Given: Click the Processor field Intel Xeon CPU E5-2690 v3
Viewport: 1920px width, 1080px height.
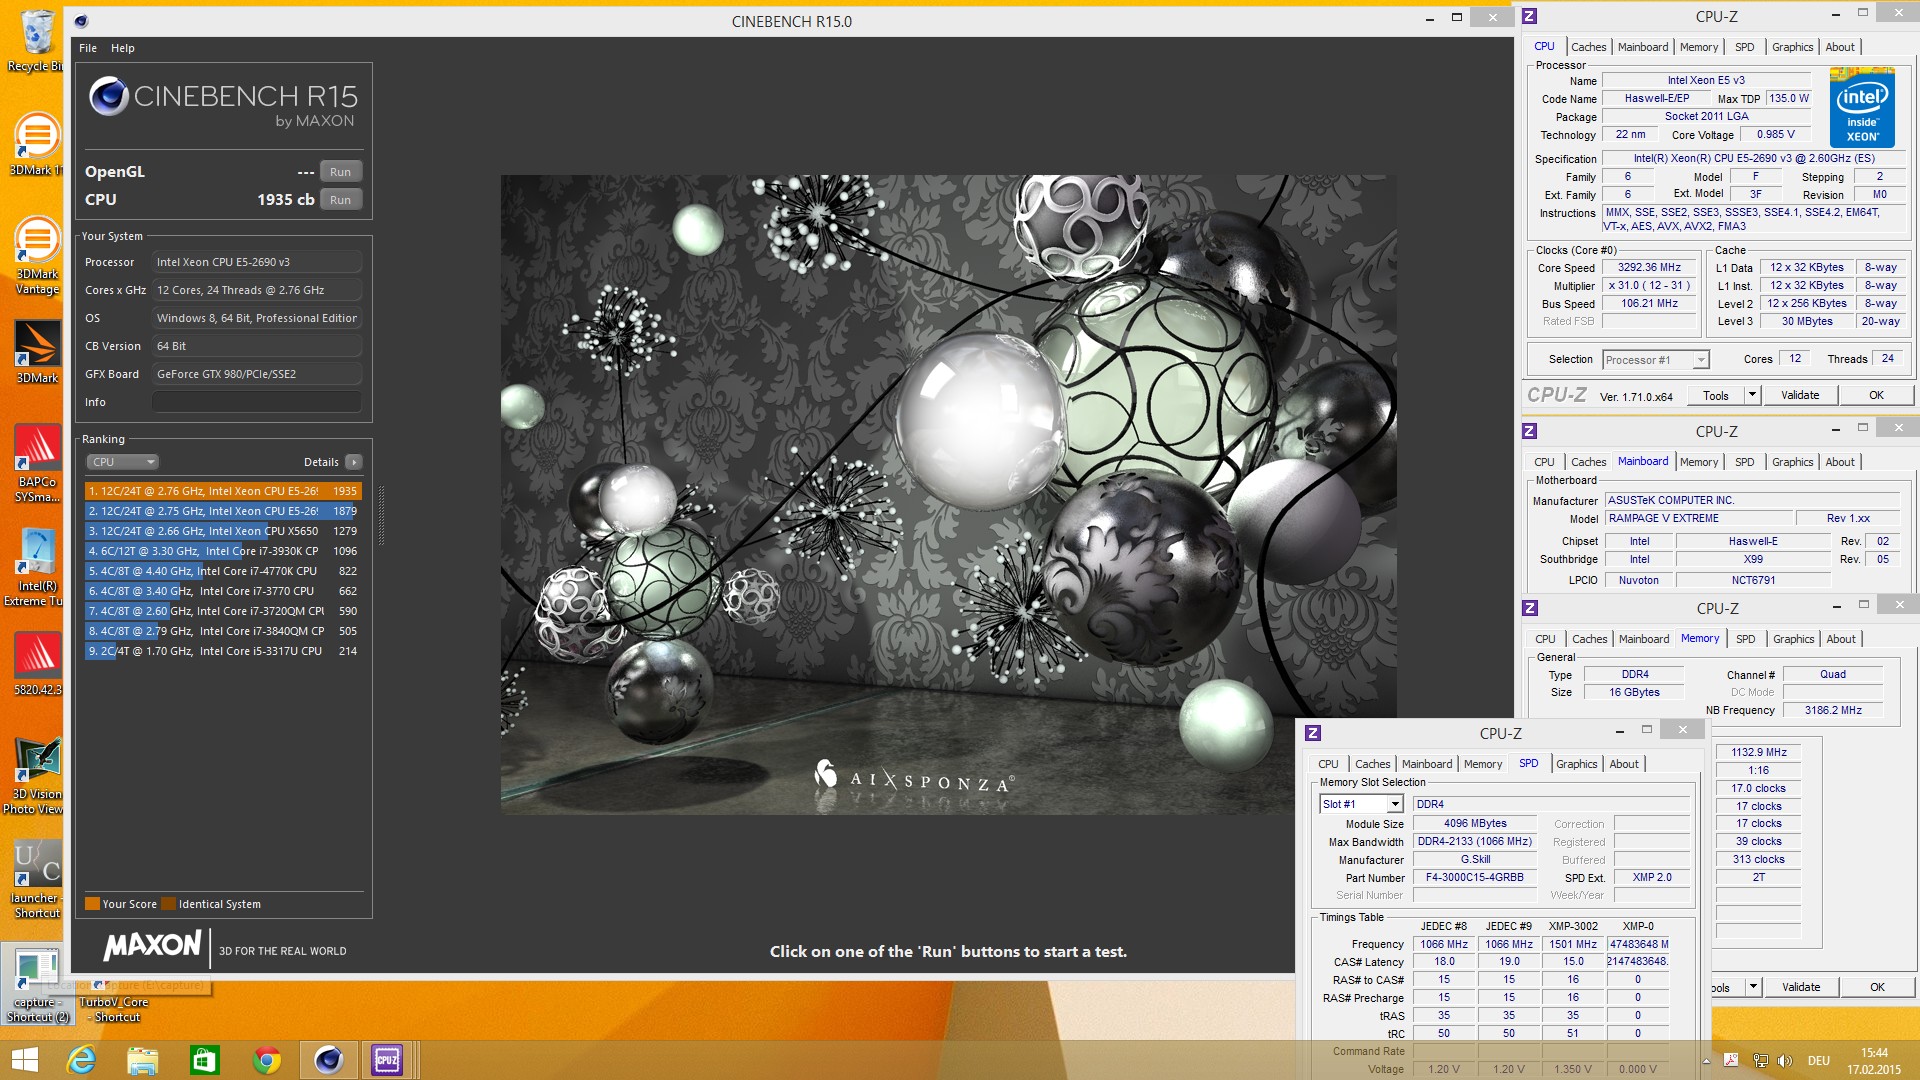Looking at the screenshot, I should pyautogui.click(x=256, y=262).
